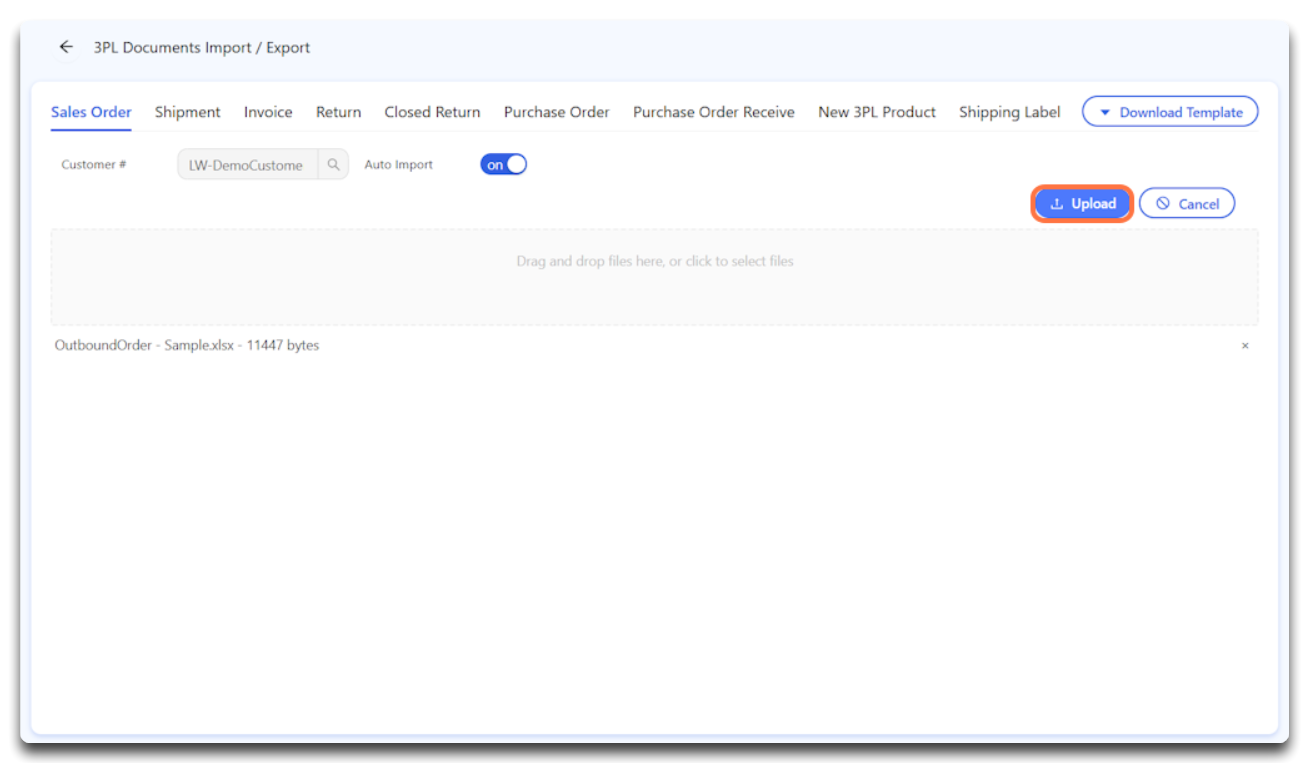Select the Invoice tab
This screenshot has height=763, width=1309.
pos(268,112)
